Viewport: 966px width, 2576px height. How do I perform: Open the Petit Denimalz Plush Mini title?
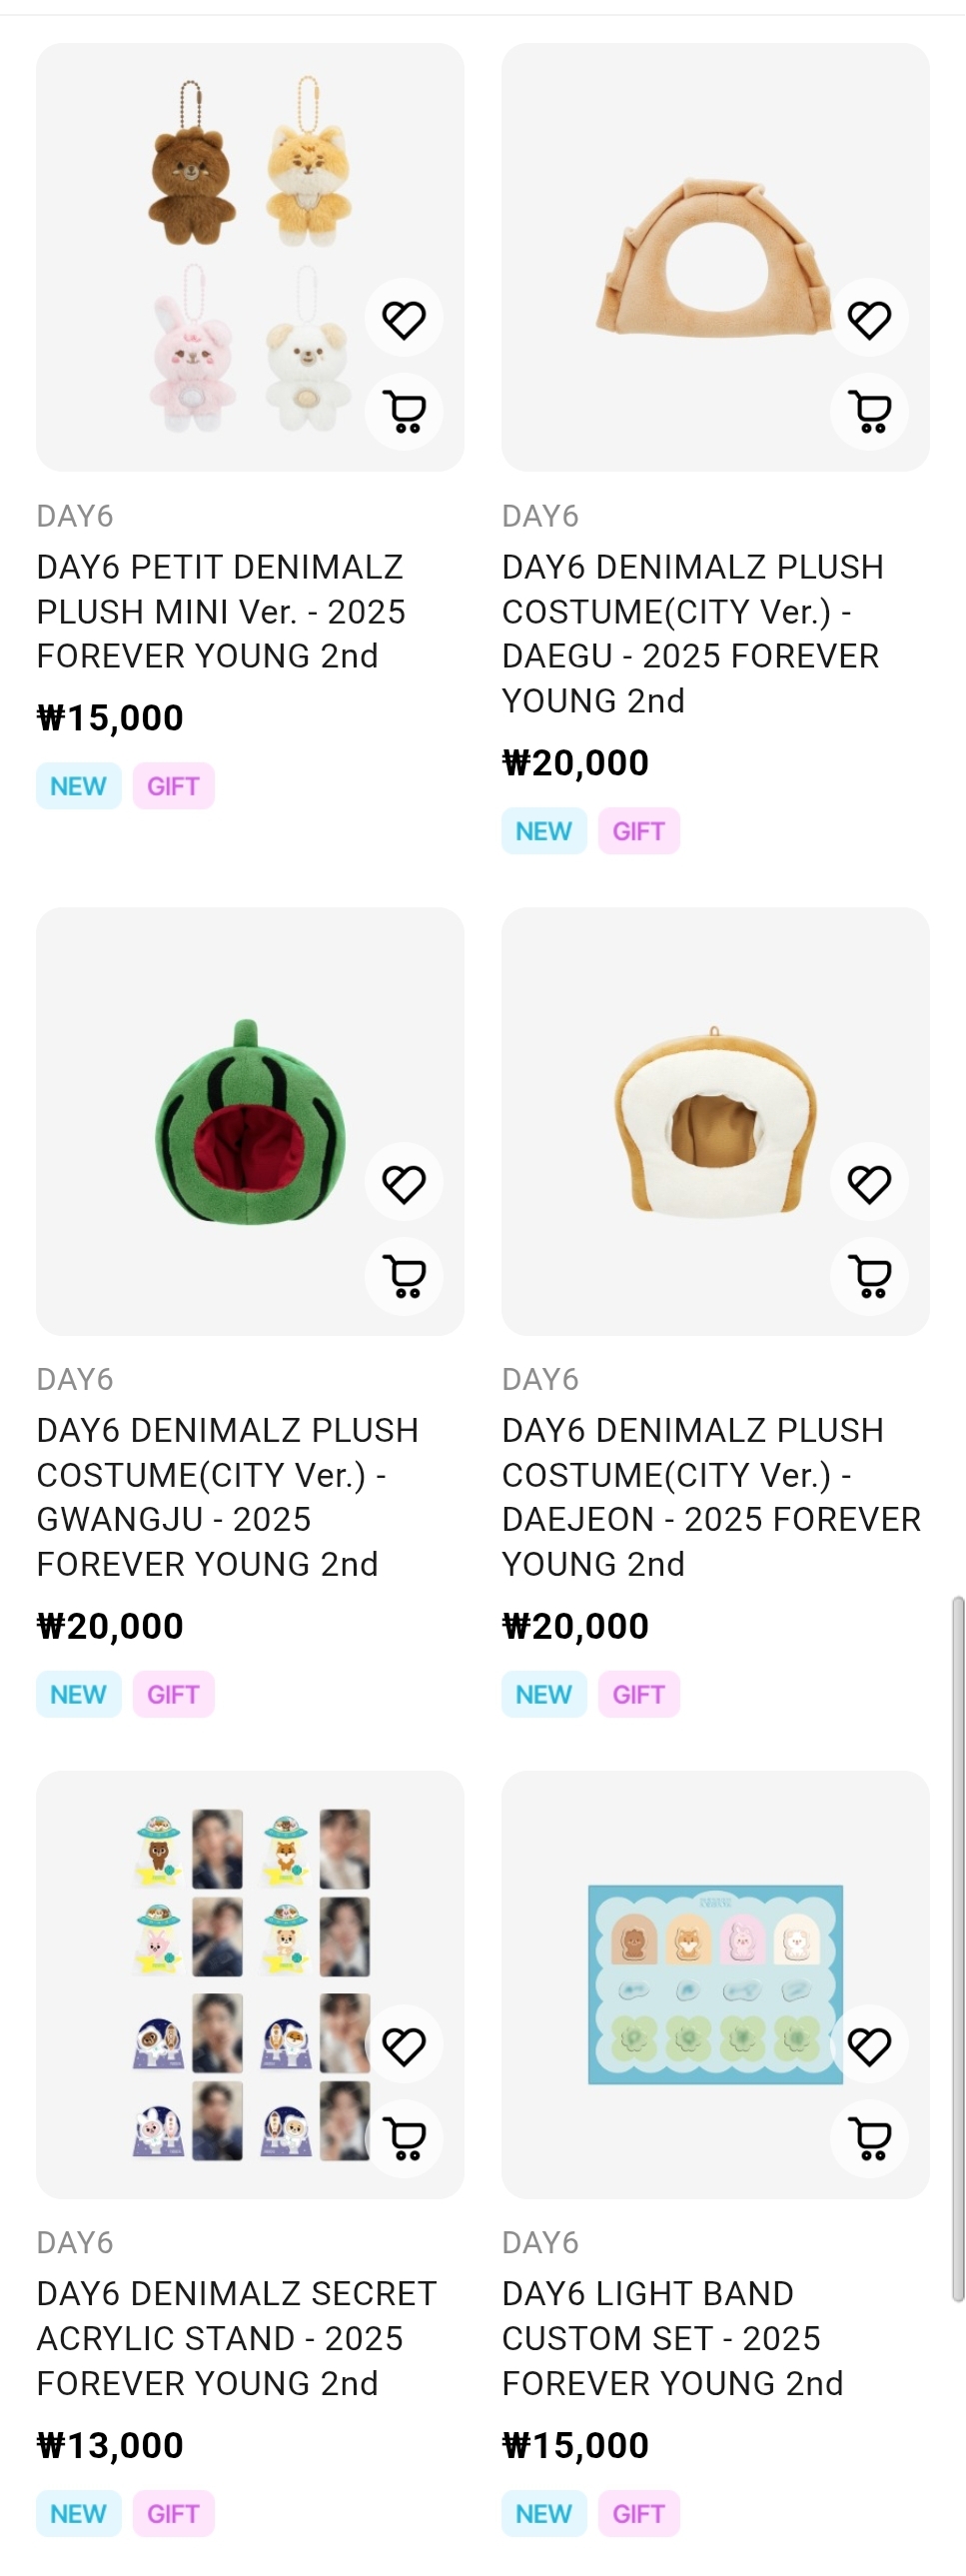(221, 611)
